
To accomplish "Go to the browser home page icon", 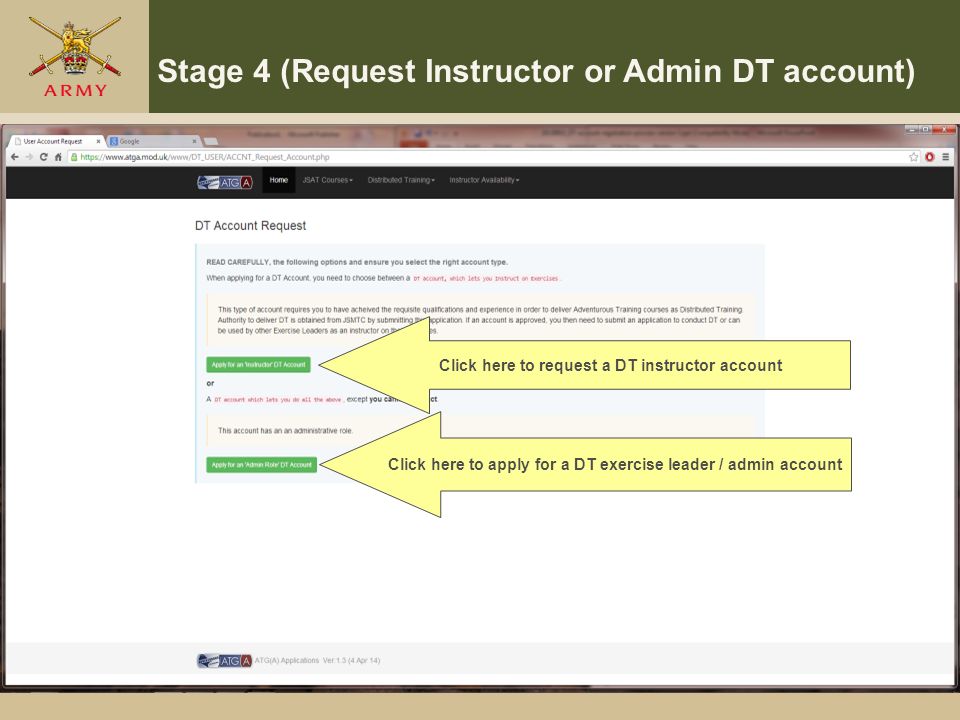I will [x=58, y=157].
